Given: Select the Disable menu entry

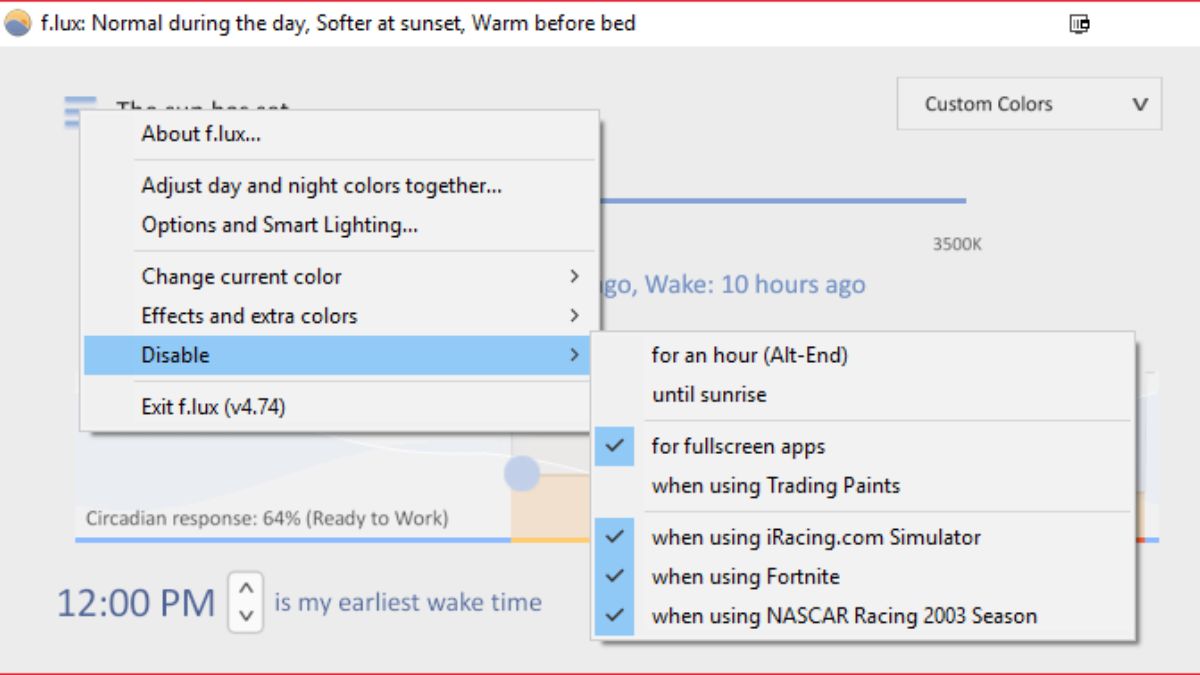Looking at the screenshot, I should (339, 355).
